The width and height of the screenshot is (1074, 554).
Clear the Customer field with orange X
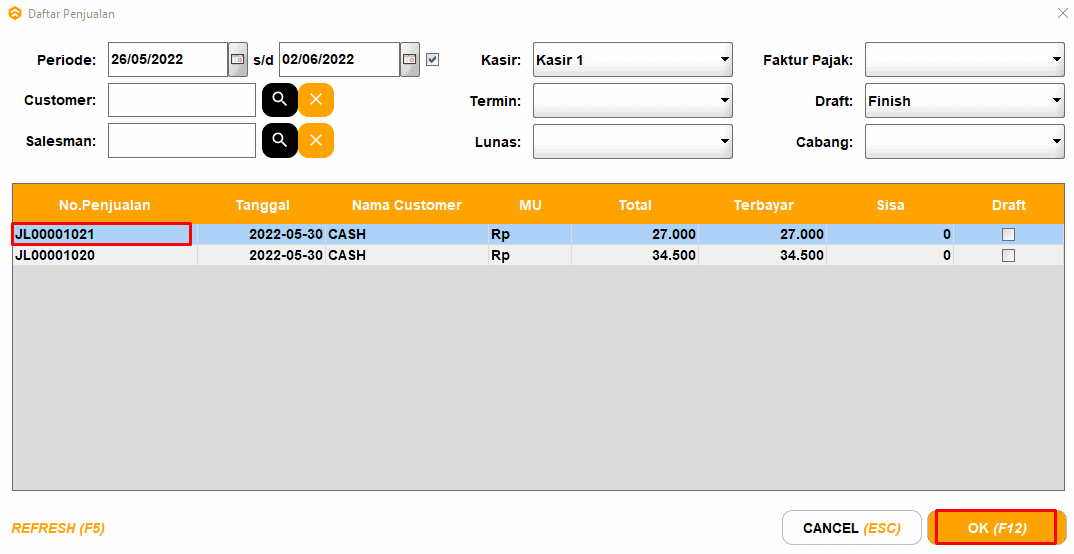point(316,100)
